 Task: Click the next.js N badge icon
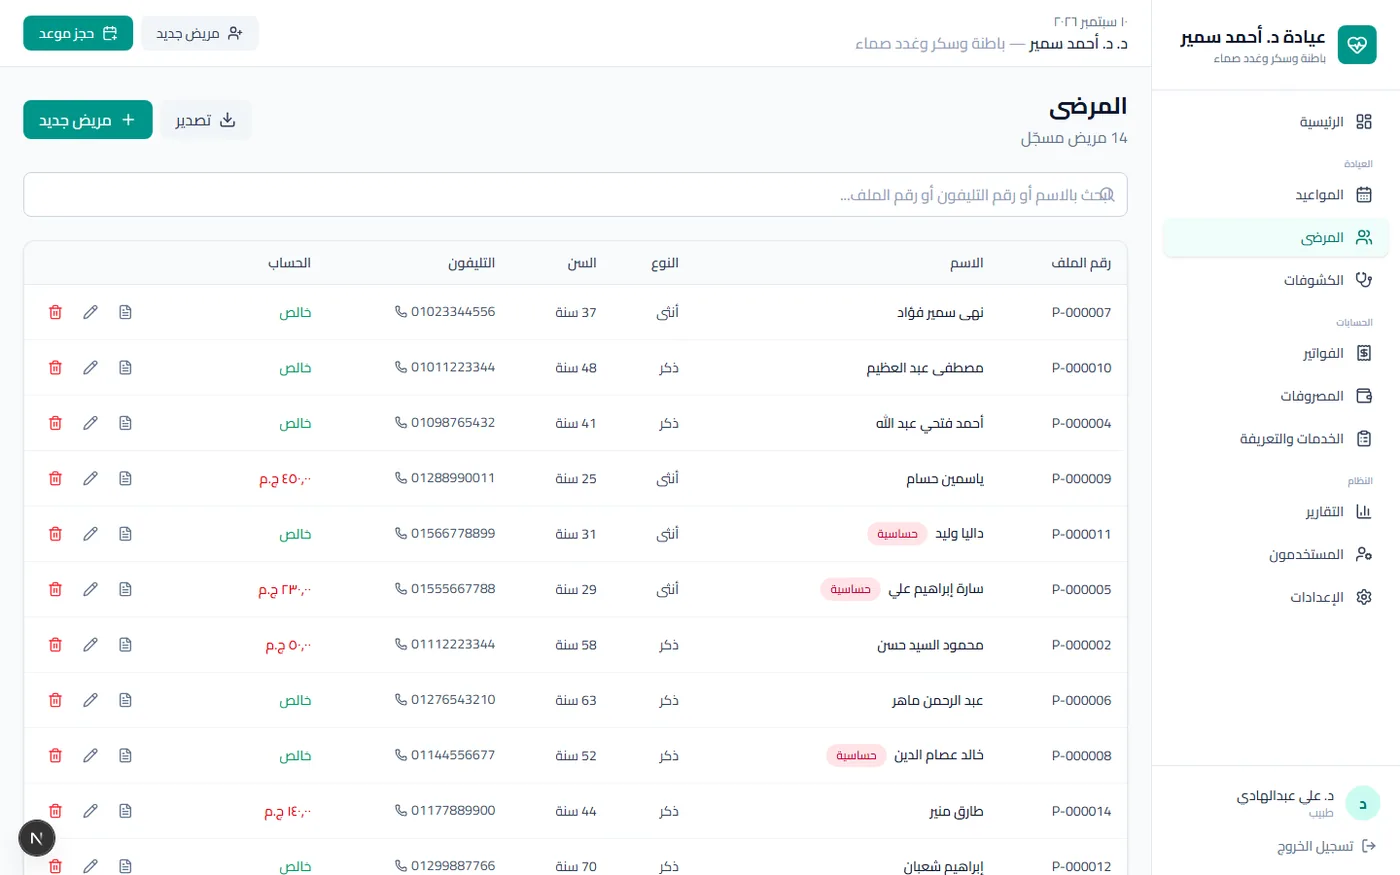(37, 838)
